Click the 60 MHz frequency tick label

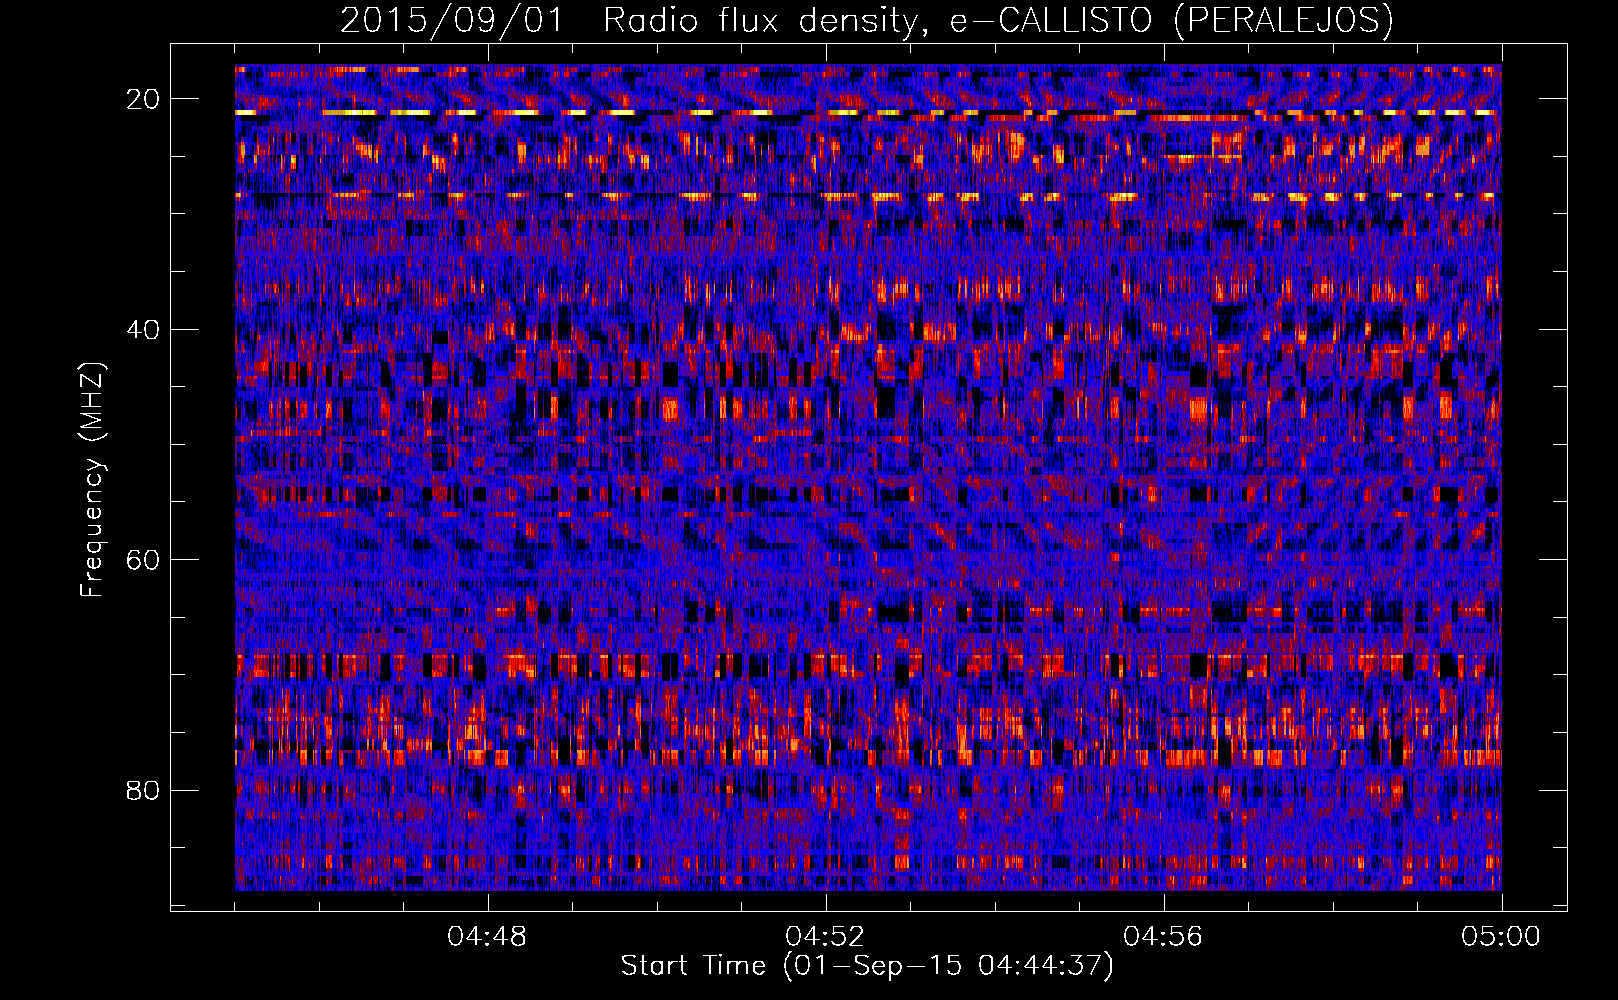click(x=144, y=559)
